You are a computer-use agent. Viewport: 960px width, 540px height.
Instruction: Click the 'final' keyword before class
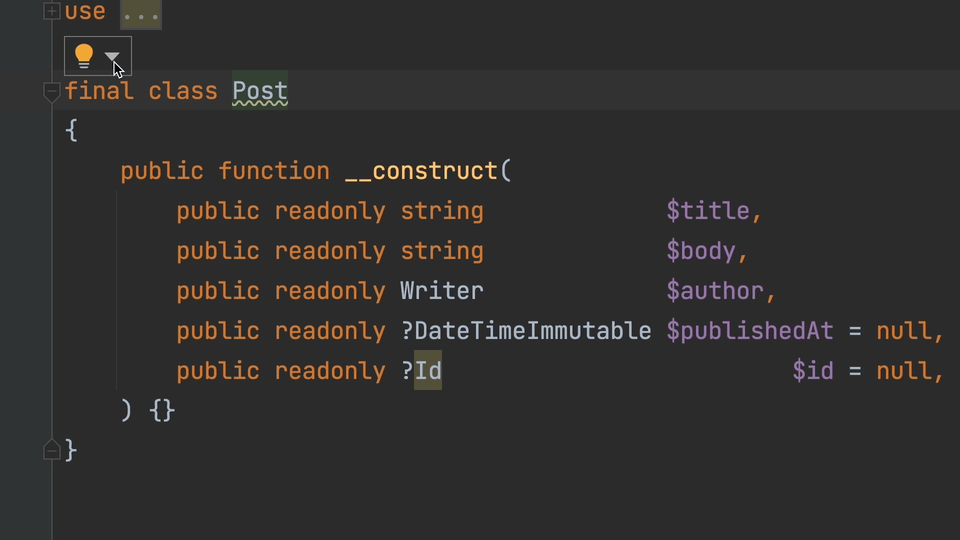99,91
